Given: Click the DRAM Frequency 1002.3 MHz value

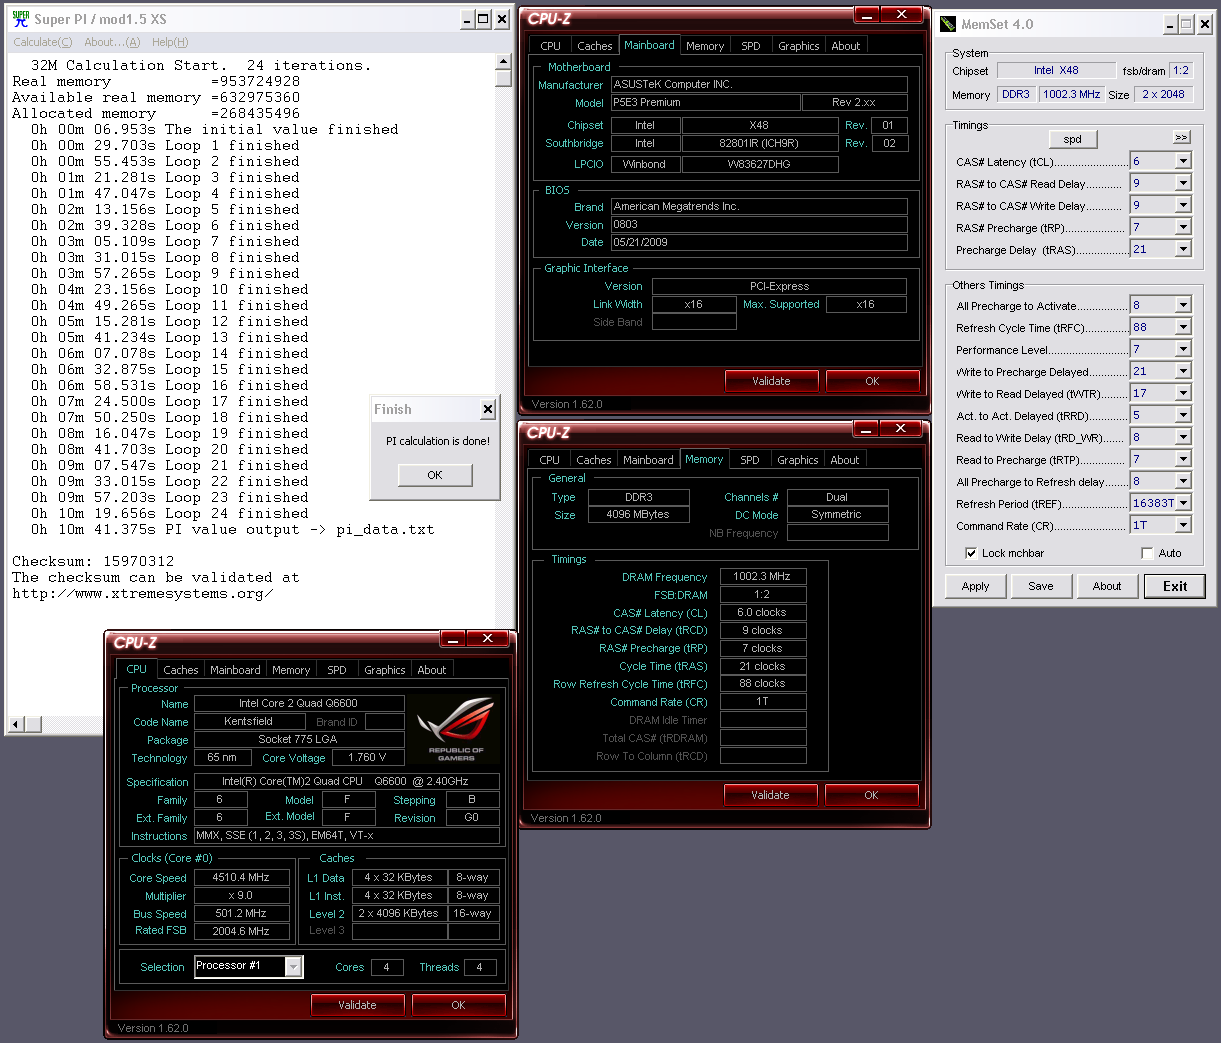Looking at the screenshot, I should pos(762,576).
